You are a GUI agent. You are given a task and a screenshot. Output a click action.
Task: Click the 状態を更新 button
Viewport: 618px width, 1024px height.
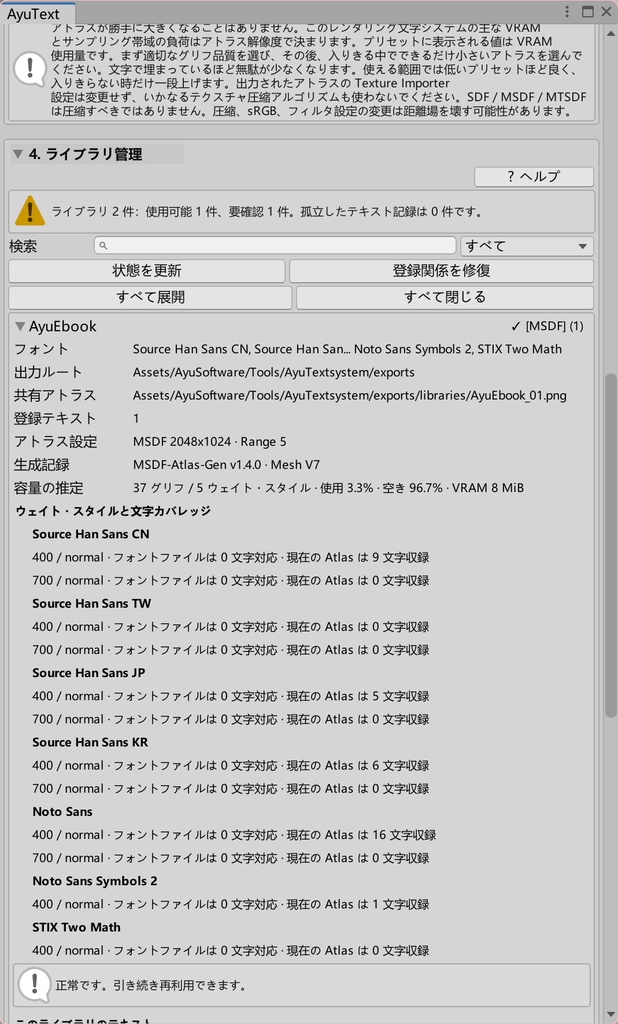click(147, 271)
